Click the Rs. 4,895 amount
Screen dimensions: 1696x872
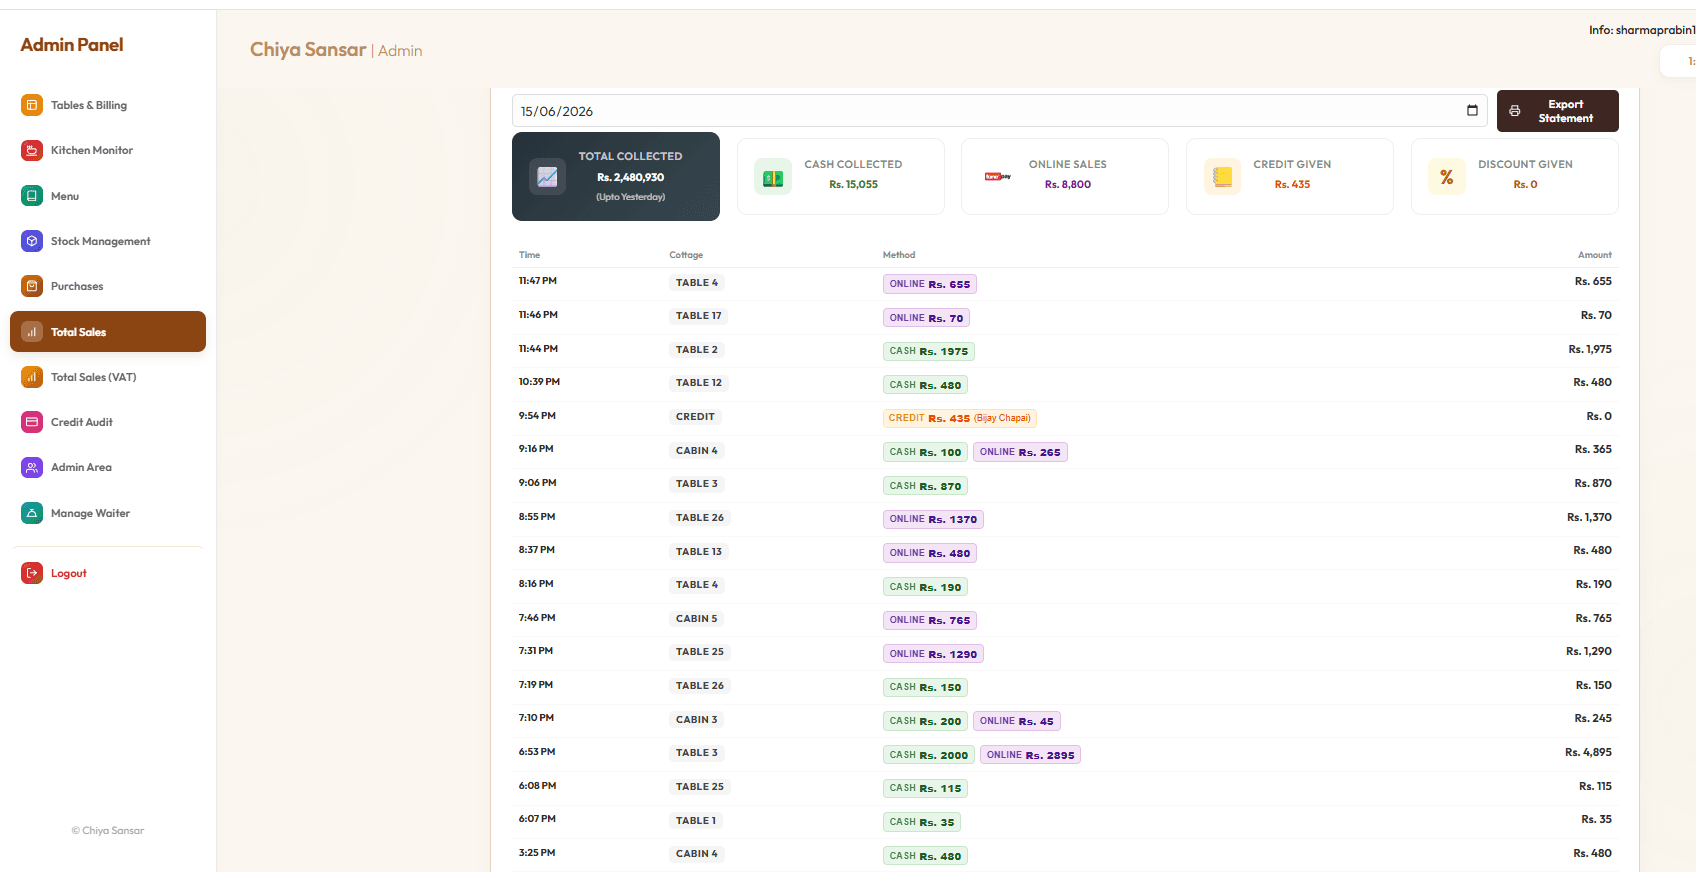coord(1588,752)
